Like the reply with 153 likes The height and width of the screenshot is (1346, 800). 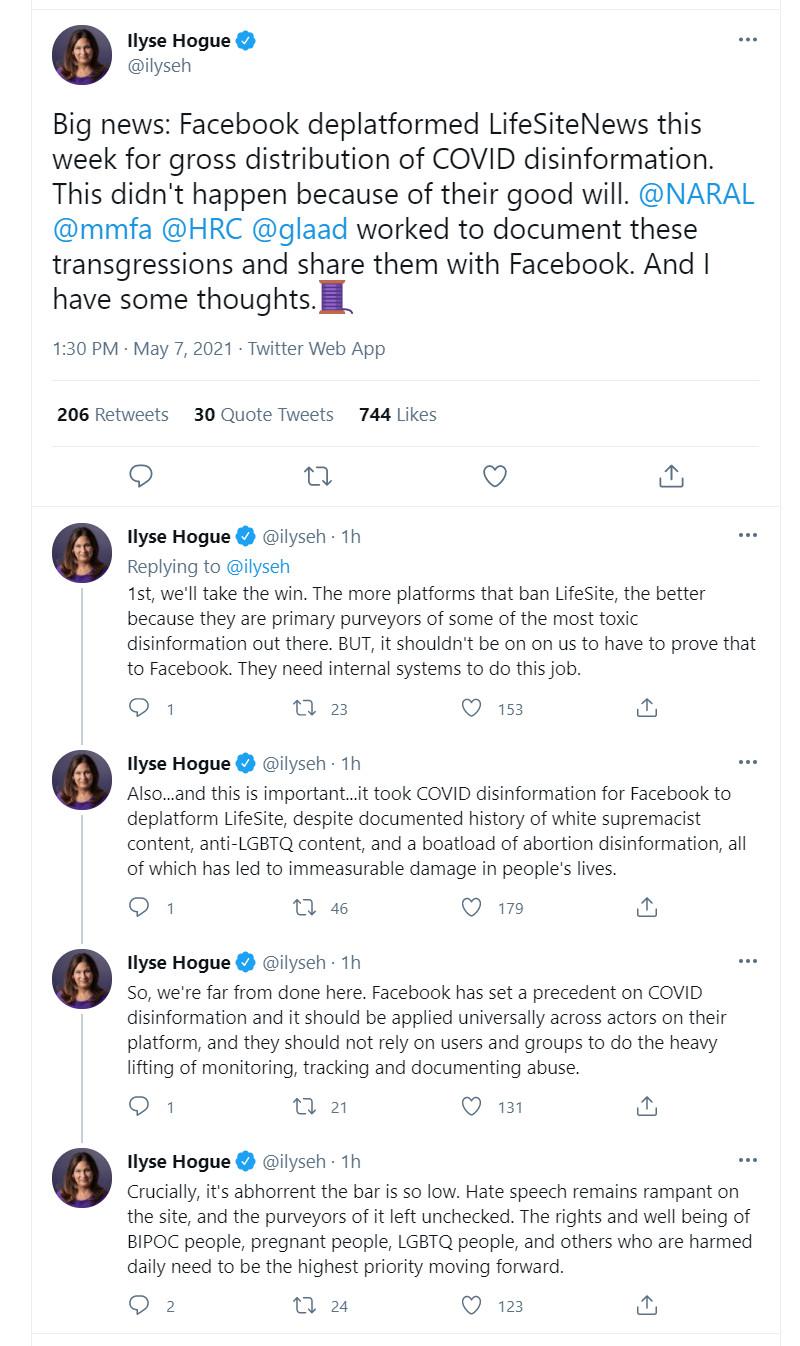point(472,708)
